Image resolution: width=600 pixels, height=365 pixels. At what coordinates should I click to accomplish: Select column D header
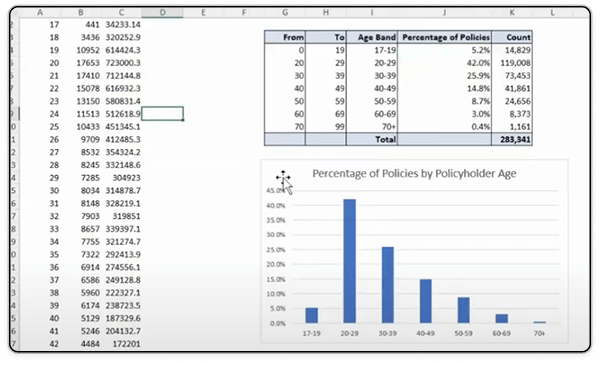pyautogui.click(x=162, y=13)
